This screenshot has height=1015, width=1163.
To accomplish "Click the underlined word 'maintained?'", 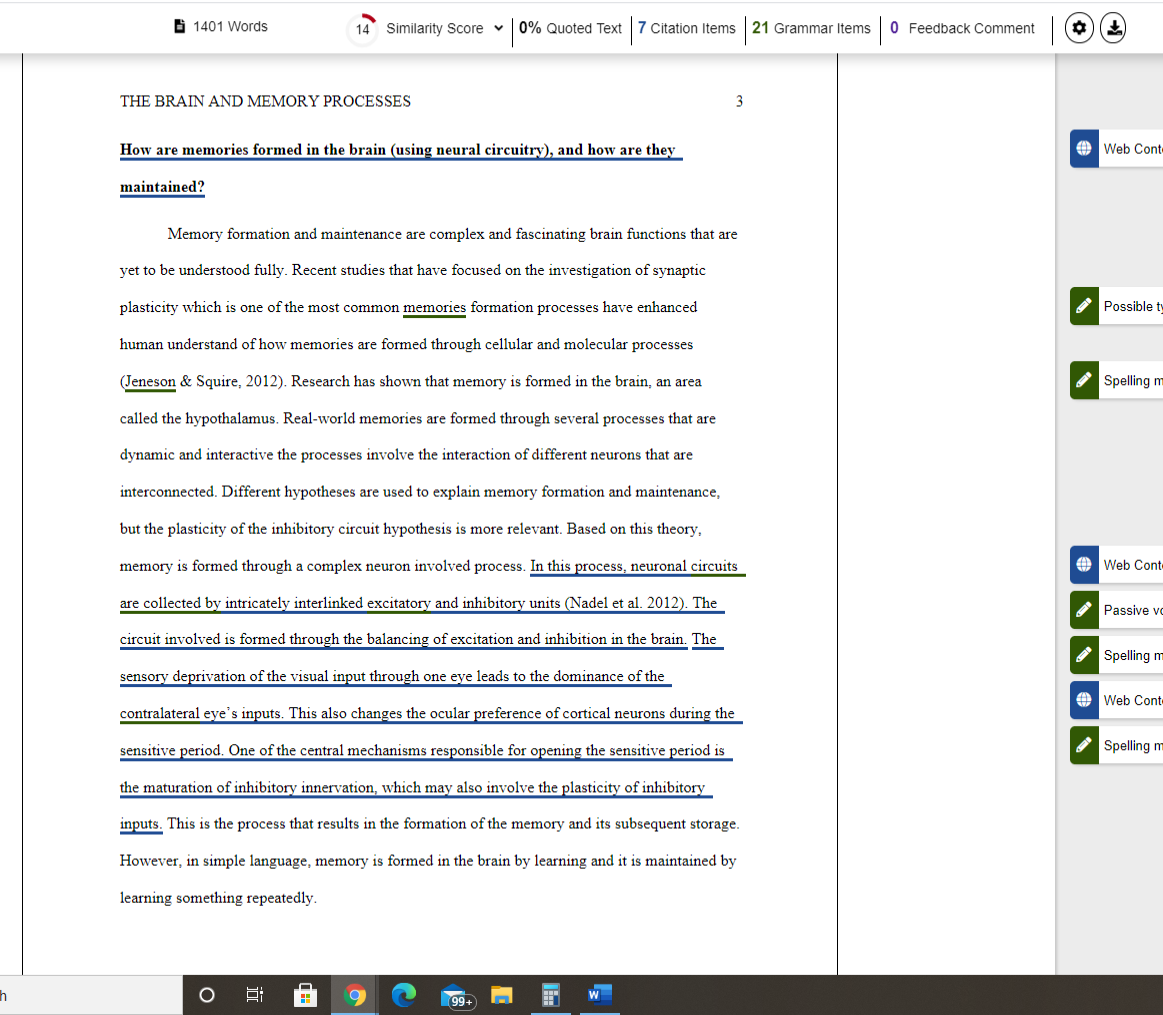I will [162, 187].
